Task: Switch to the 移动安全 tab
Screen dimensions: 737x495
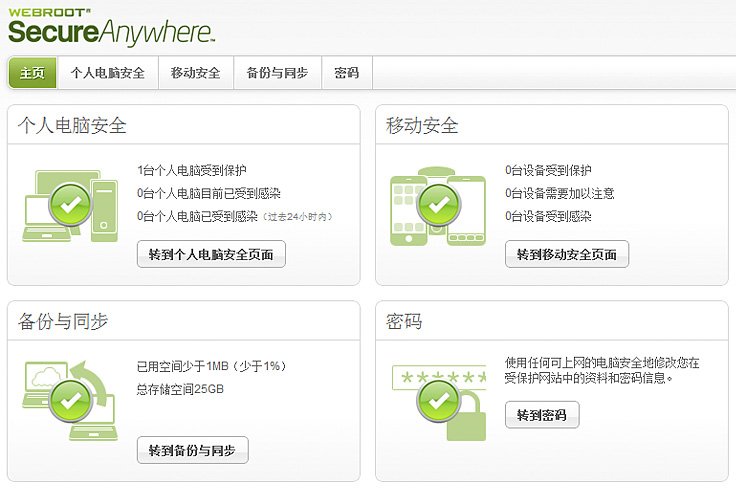Action: coord(196,73)
